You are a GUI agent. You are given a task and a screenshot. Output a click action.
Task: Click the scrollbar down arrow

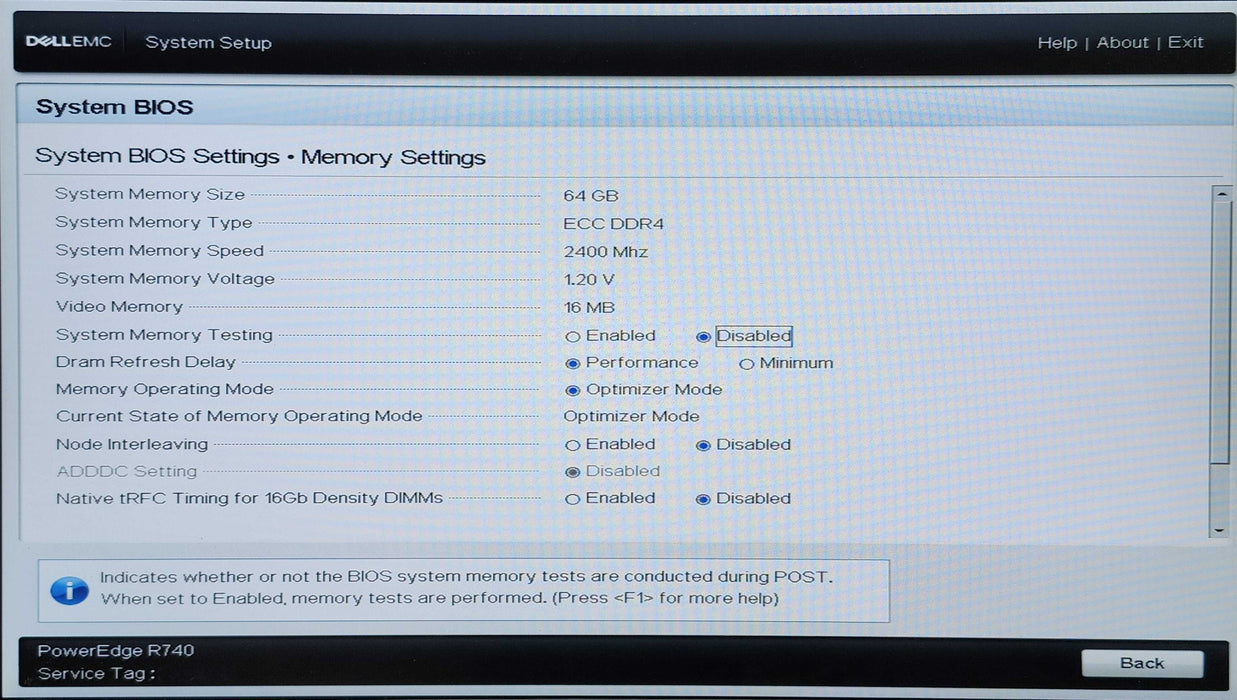[1220, 529]
